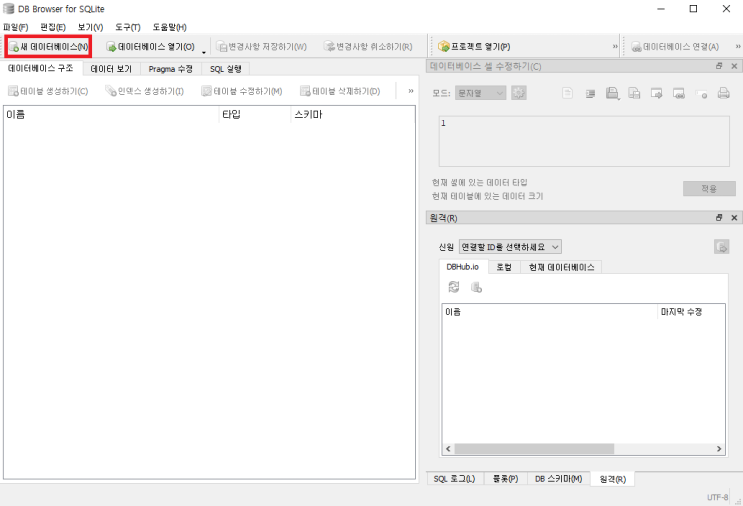Select the 로컬 tab
Viewport: 743px width, 506px height.
coord(504,267)
